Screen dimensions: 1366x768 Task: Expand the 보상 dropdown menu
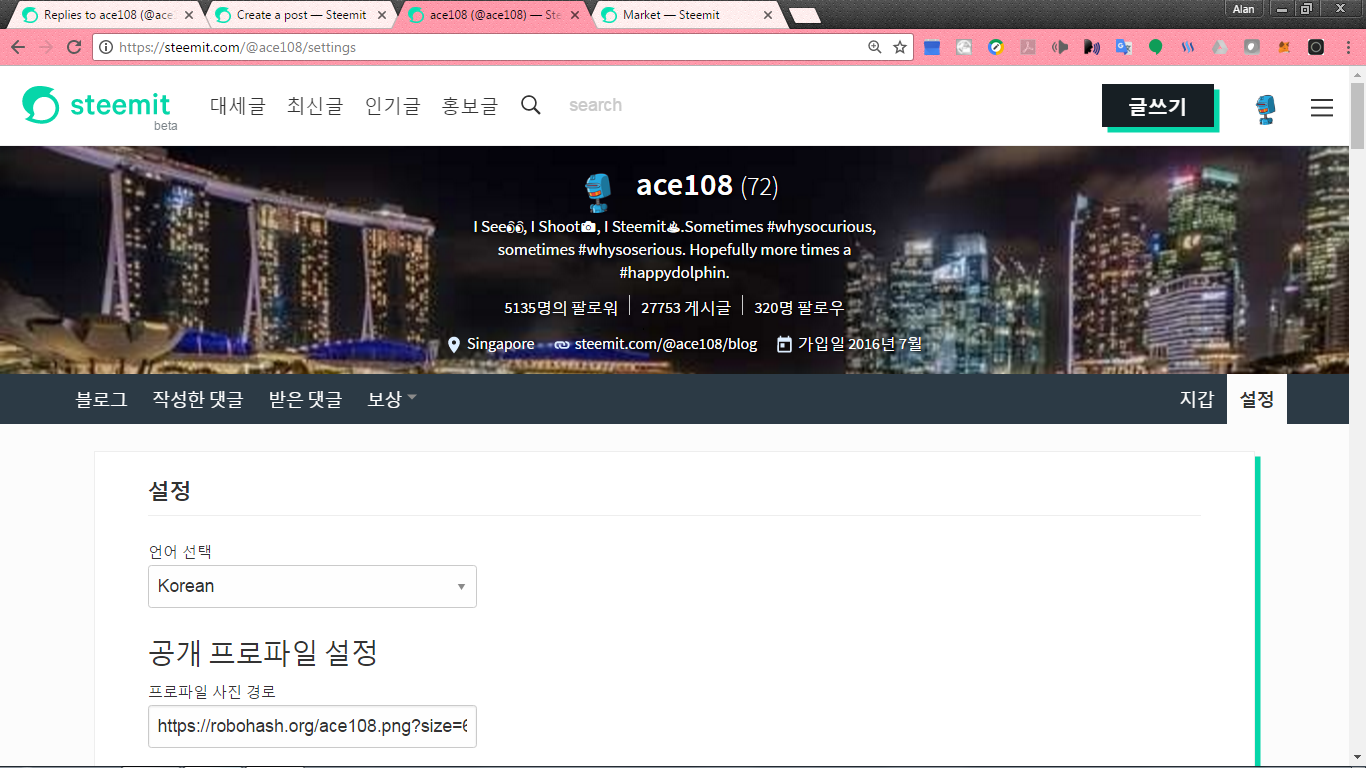pyautogui.click(x=391, y=399)
